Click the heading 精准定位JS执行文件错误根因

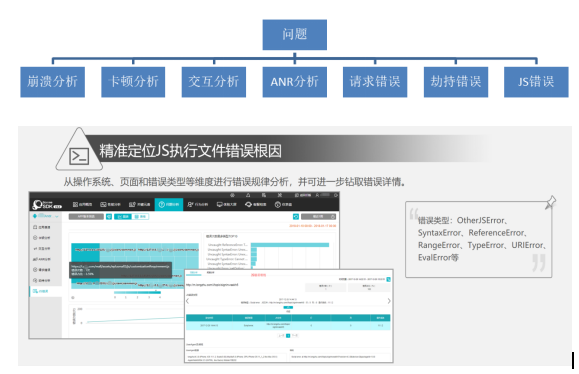(x=190, y=151)
